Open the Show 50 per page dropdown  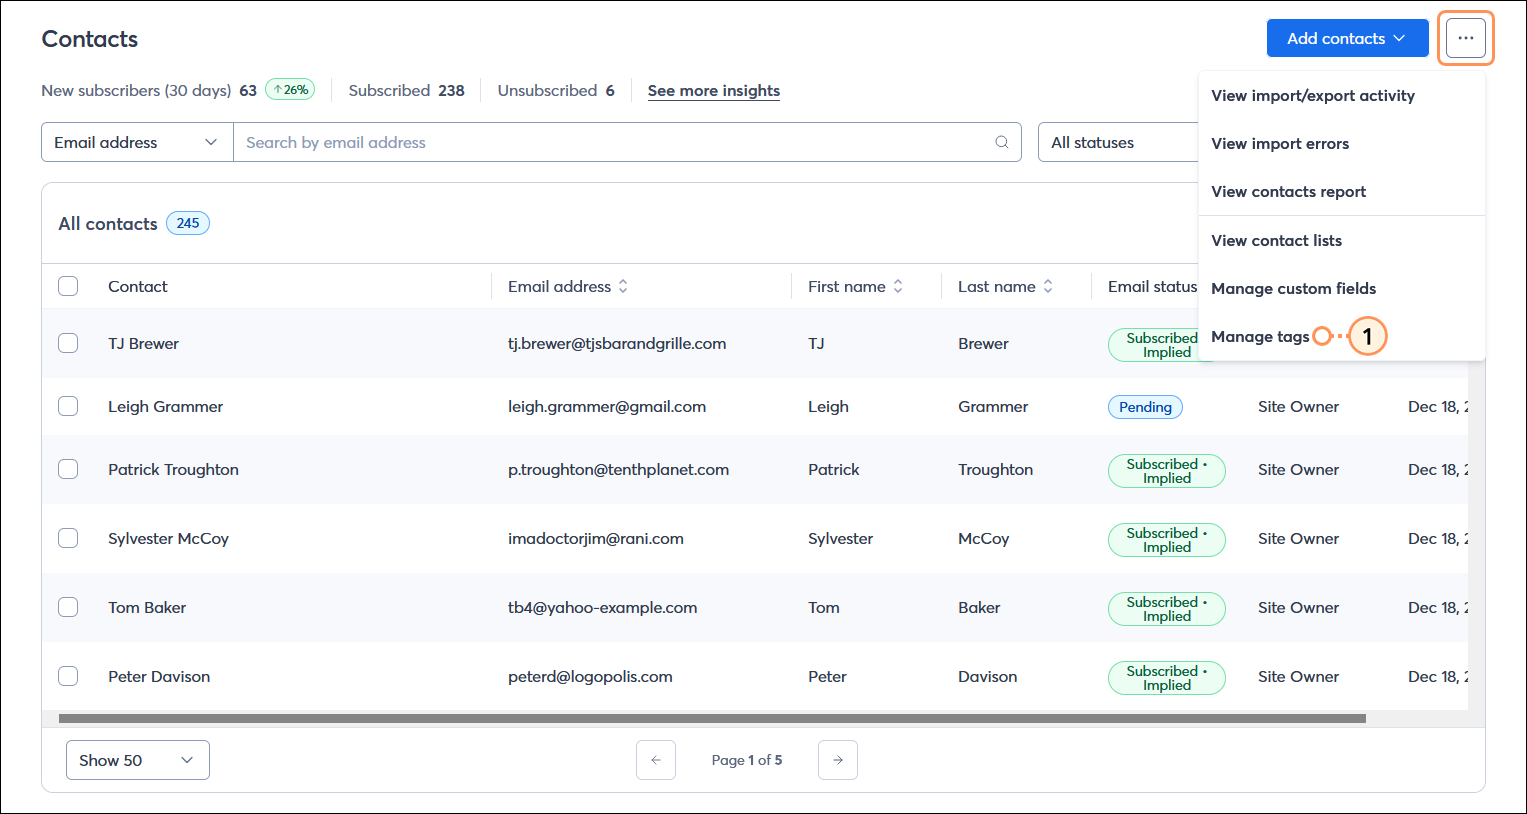tap(137, 760)
